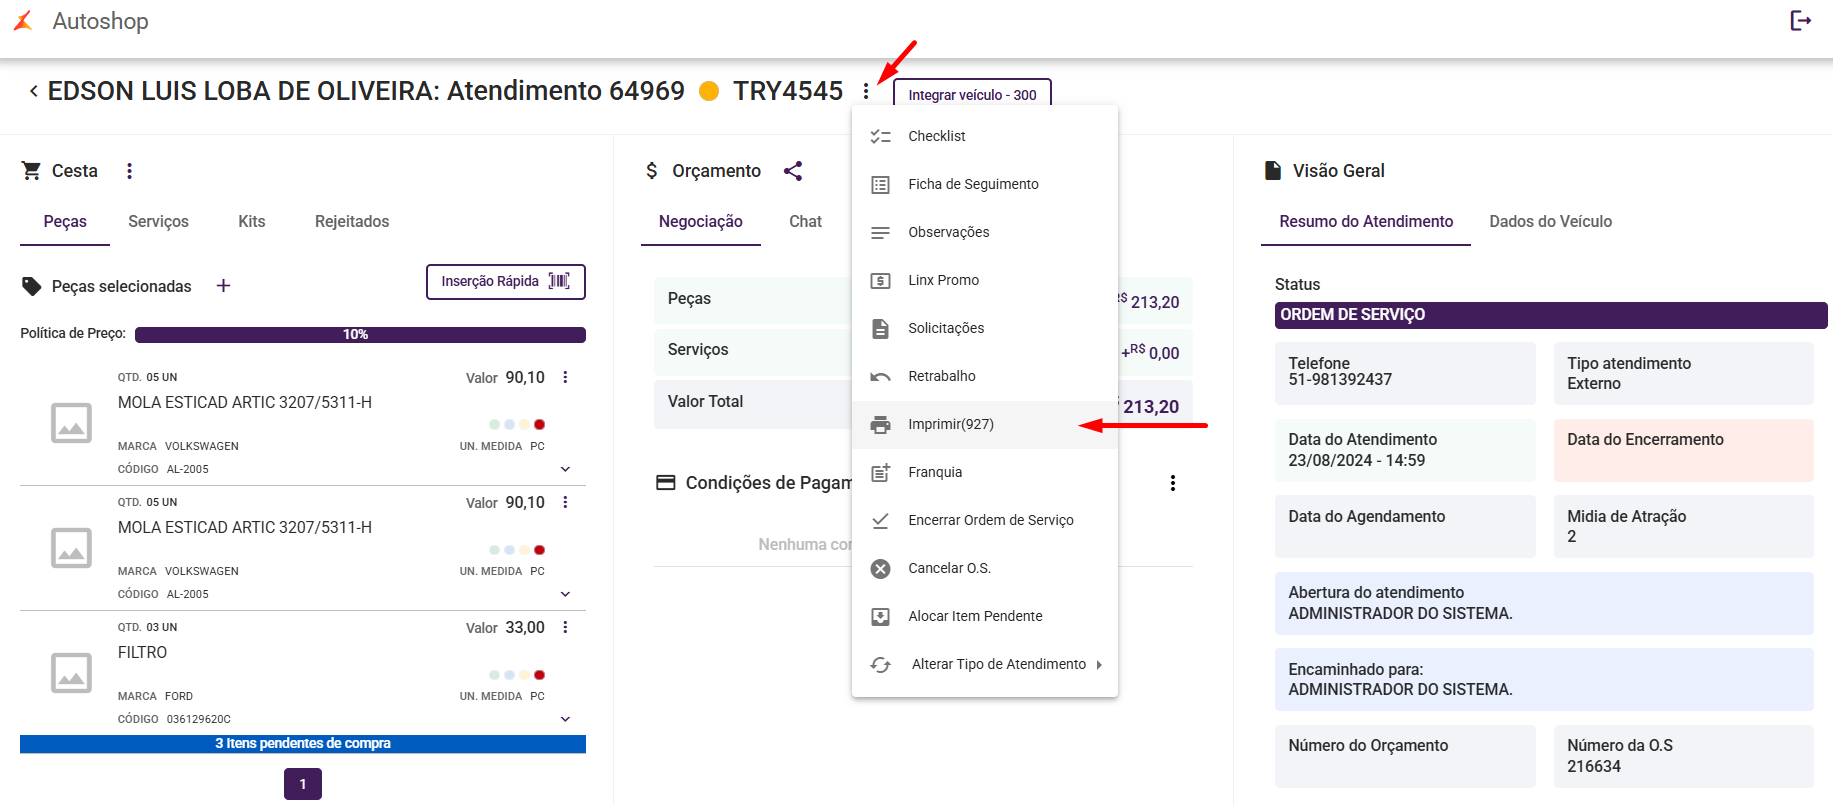Image resolution: width=1833 pixels, height=805 pixels.
Task: Expand first MOLA ESTICAD item details
Action: 565,469
